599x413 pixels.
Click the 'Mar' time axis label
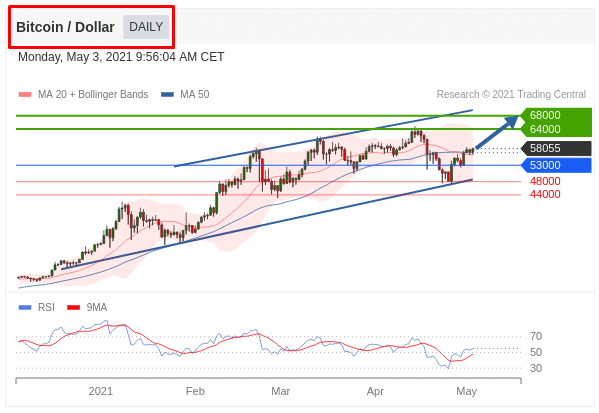point(280,391)
